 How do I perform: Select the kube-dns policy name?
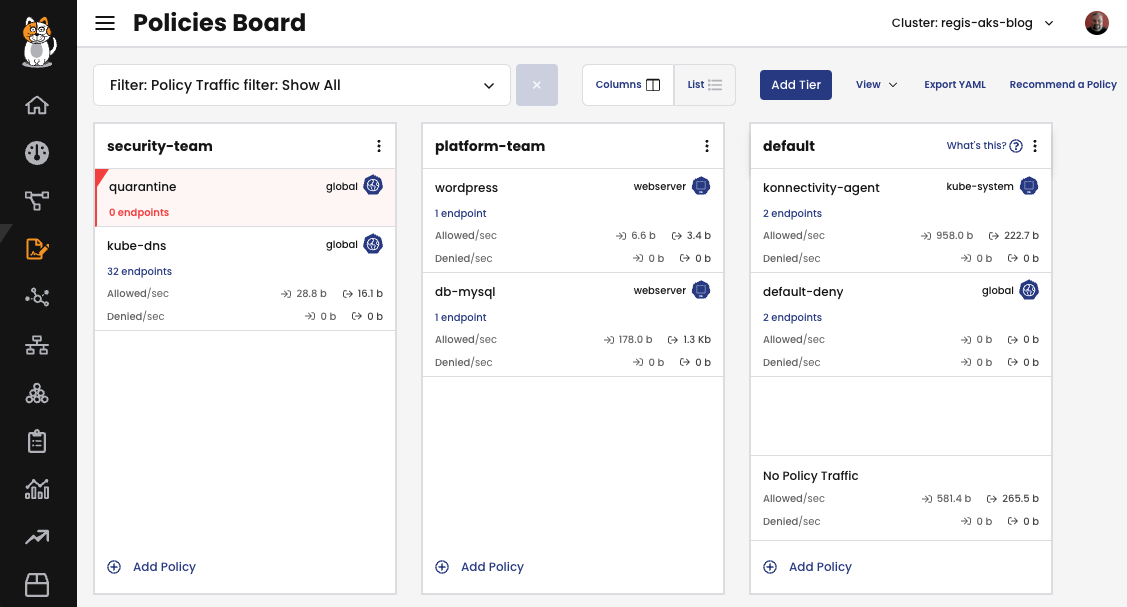click(x=137, y=246)
